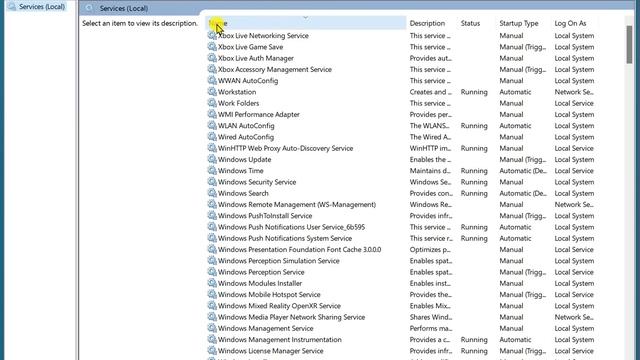640x360 pixels.
Task: Click the Xbox Live Game Save gear icon
Action: 212,47
